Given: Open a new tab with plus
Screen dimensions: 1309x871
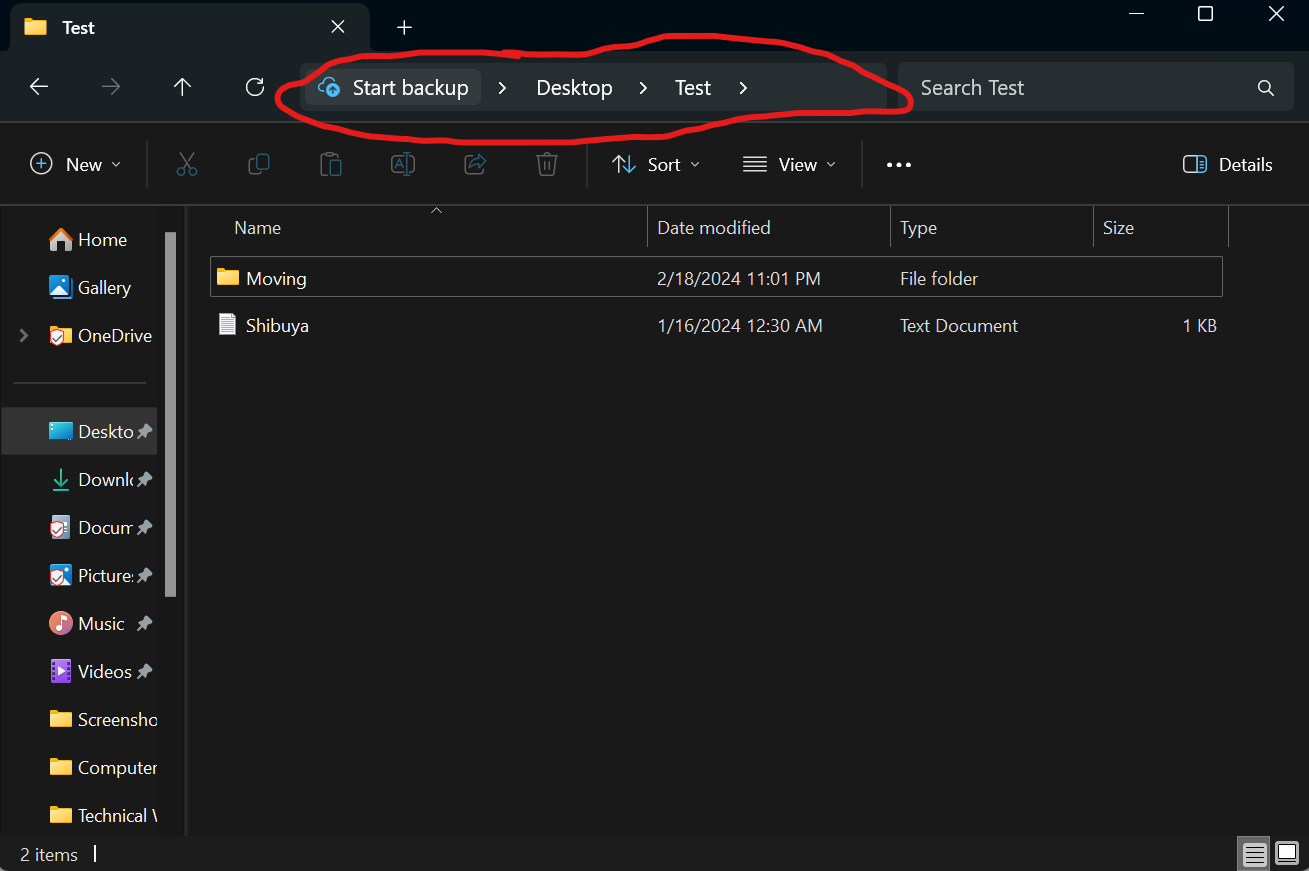Looking at the screenshot, I should (x=404, y=27).
